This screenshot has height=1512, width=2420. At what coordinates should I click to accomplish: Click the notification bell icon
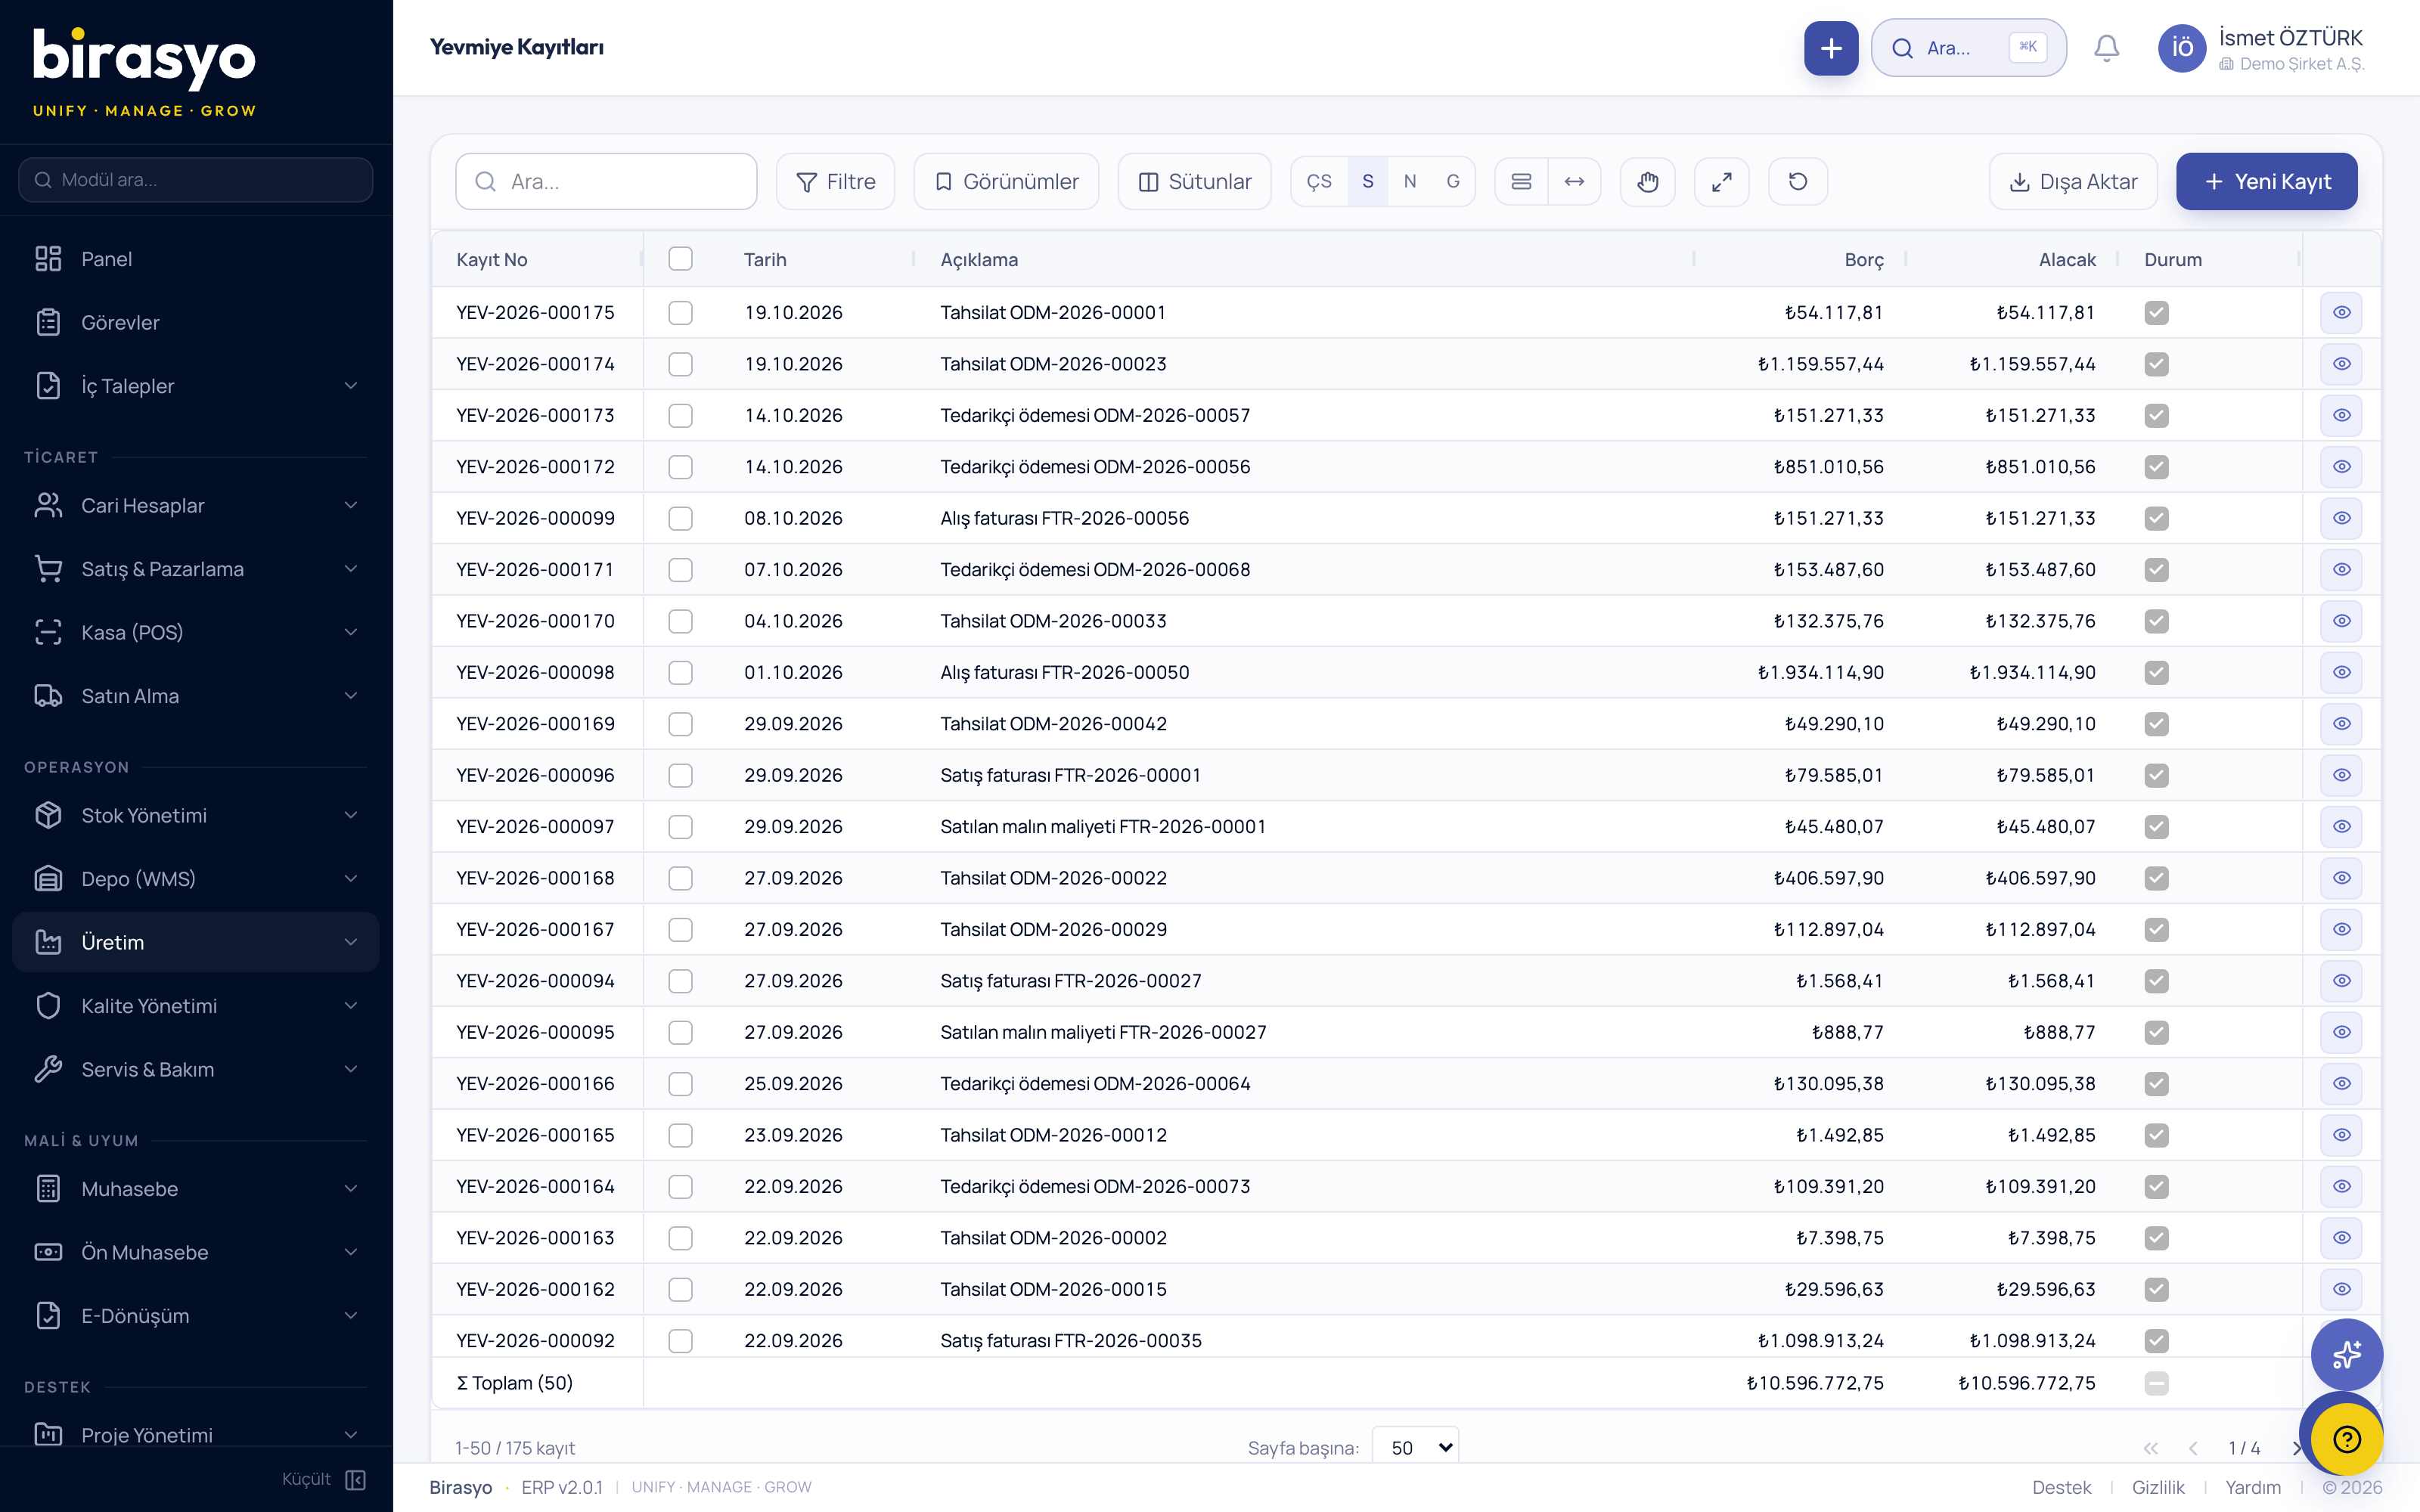pos(2106,47)
